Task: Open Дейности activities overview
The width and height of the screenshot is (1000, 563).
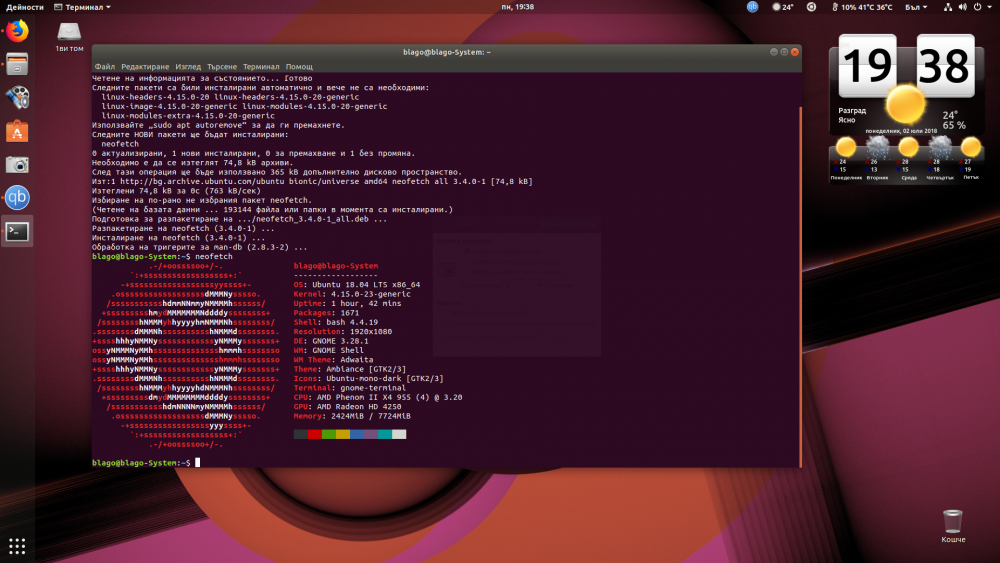Action: pos(25,7)
